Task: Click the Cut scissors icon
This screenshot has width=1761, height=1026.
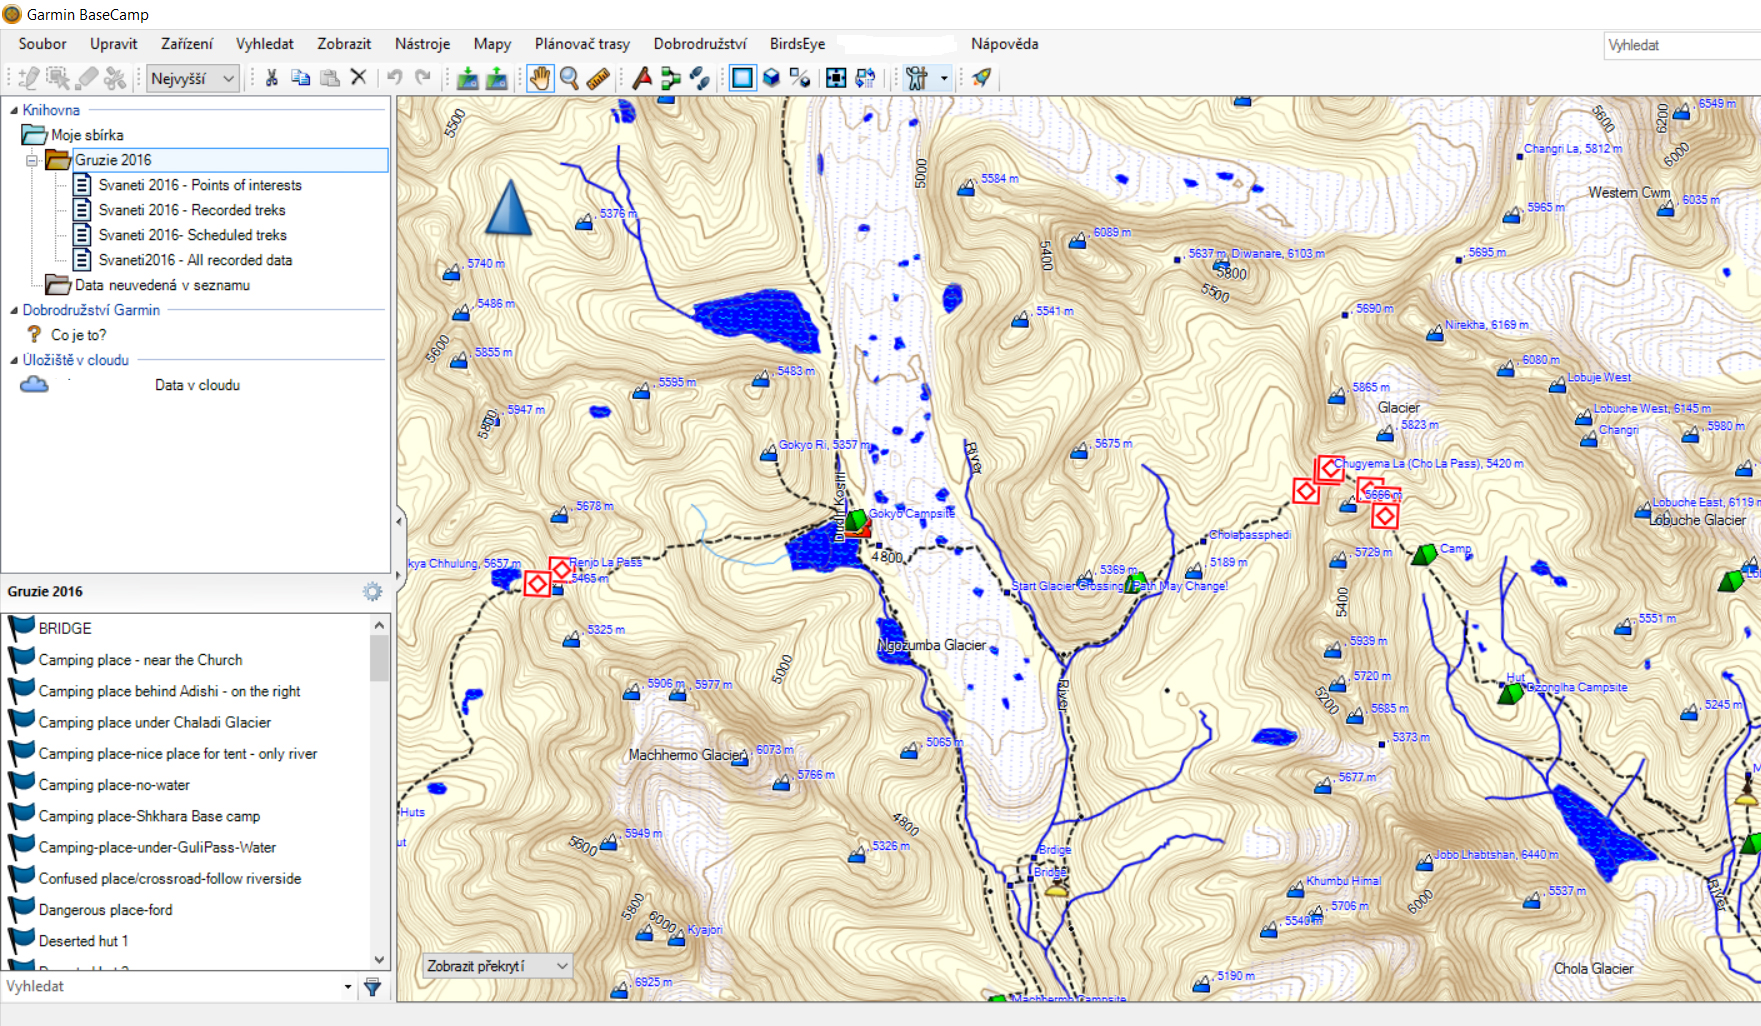Action: click(x=271, y=78)
